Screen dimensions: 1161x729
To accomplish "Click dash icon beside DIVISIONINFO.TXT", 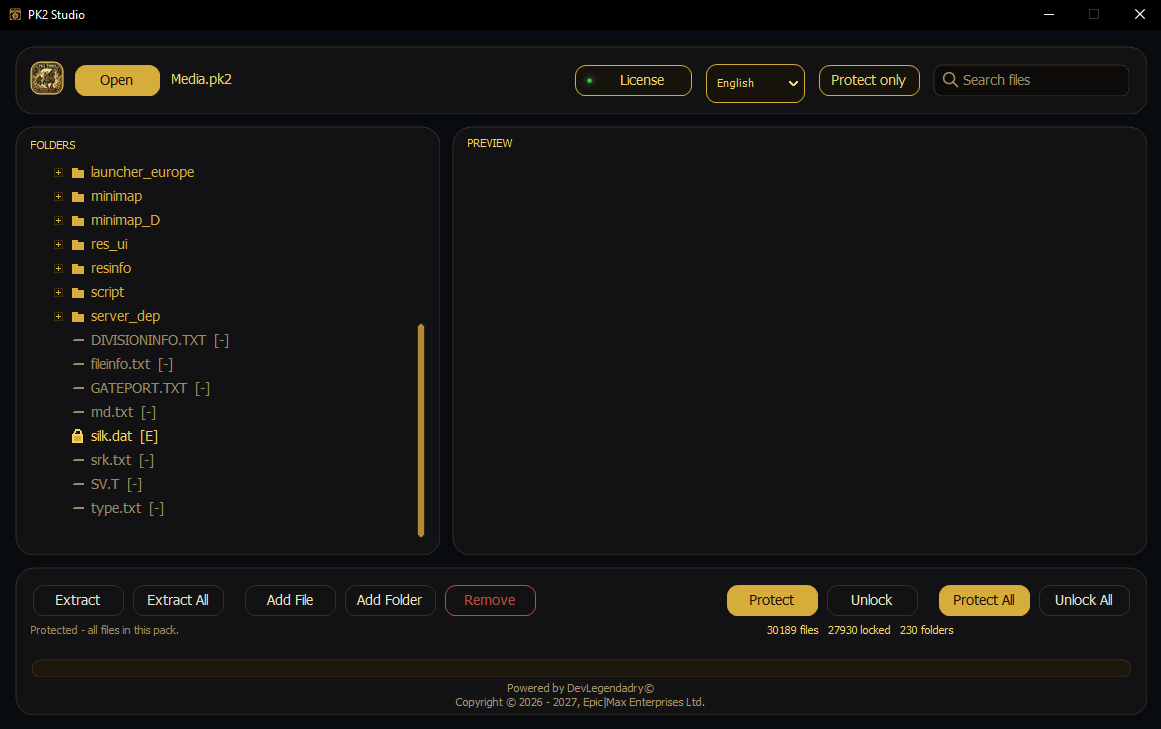I will (78, 340).
